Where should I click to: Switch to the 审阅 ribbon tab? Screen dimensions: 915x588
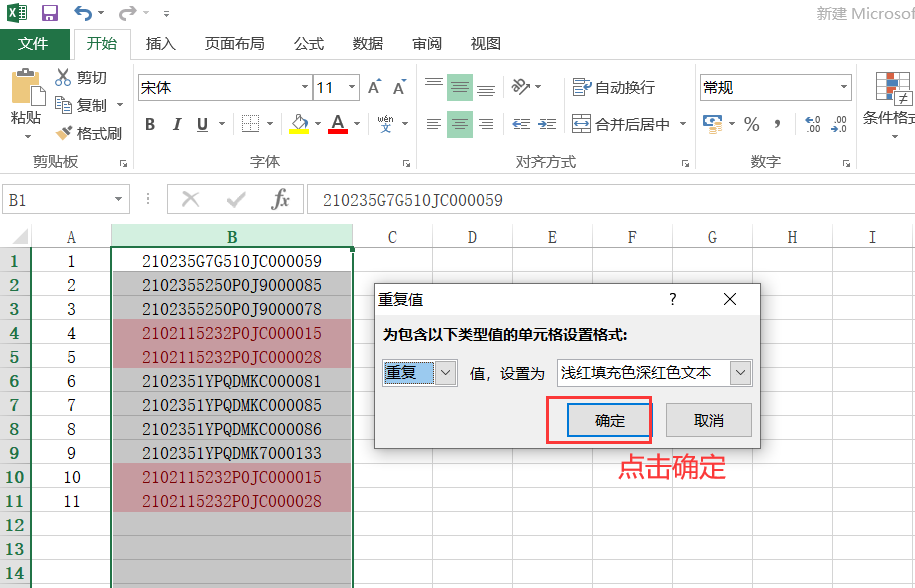click(427, 44)
